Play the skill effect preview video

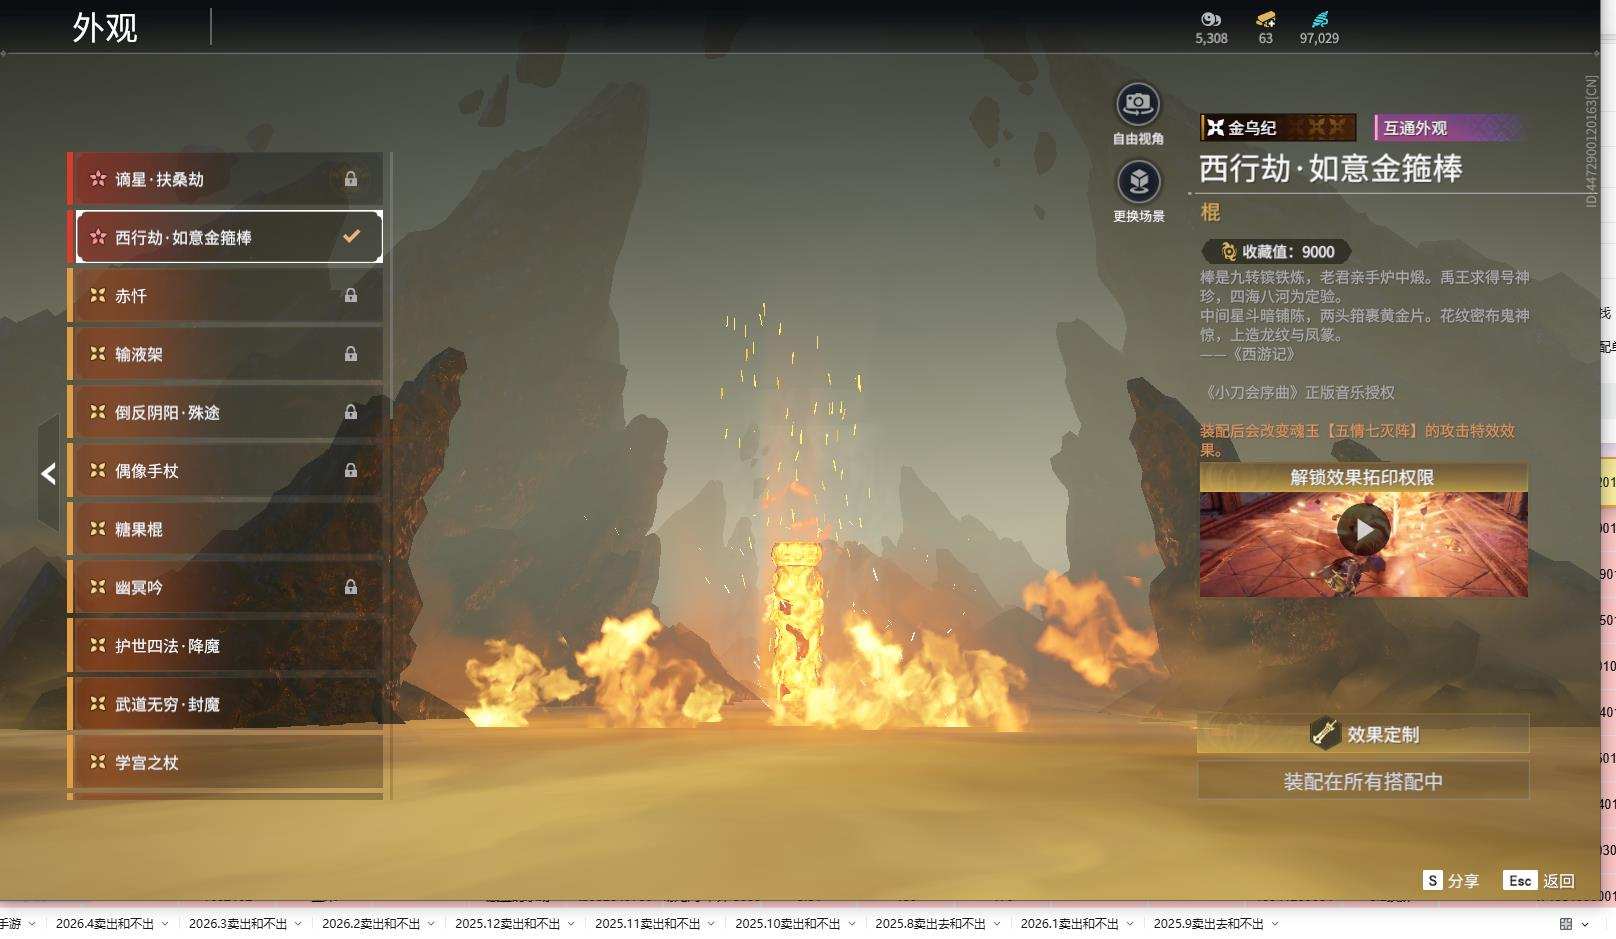pos(1363,530)
